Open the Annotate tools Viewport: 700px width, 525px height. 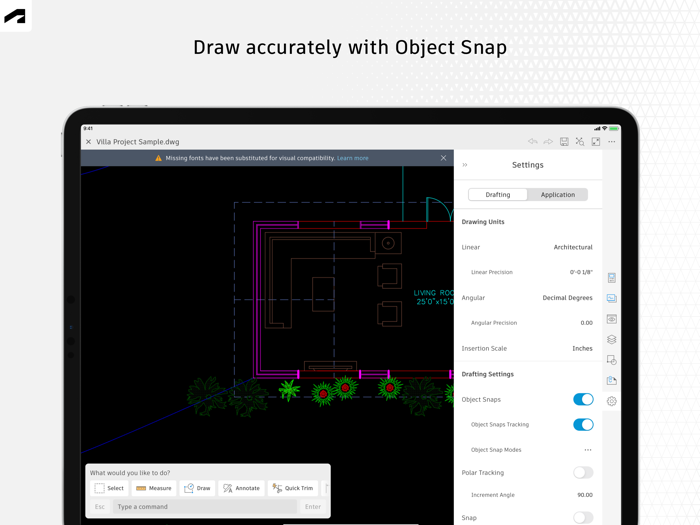click(242, 488)
